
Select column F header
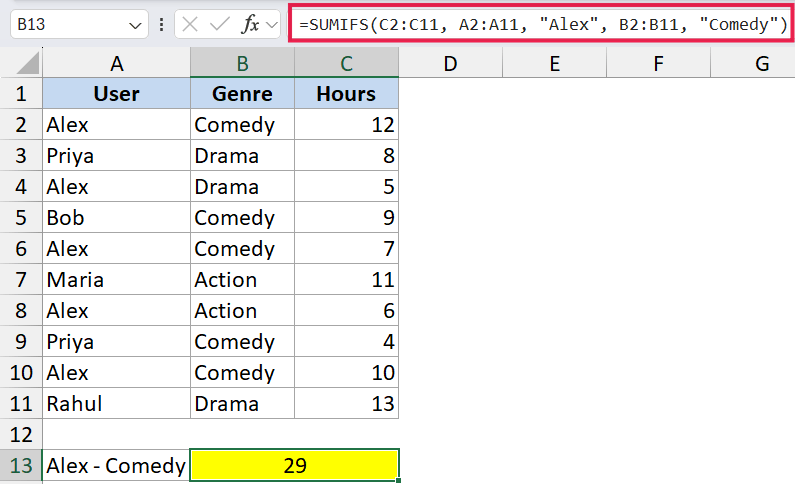(x=658, y=63)
